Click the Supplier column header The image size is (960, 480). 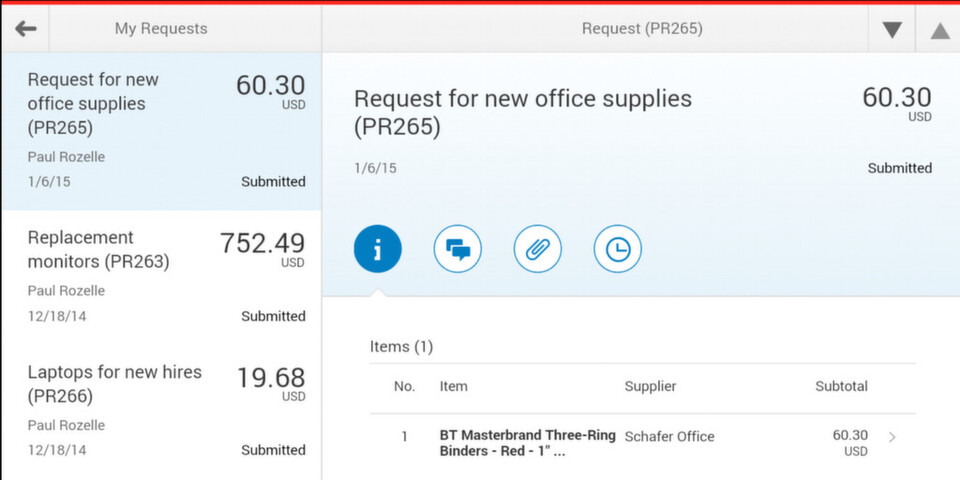(x=650, y=386)
